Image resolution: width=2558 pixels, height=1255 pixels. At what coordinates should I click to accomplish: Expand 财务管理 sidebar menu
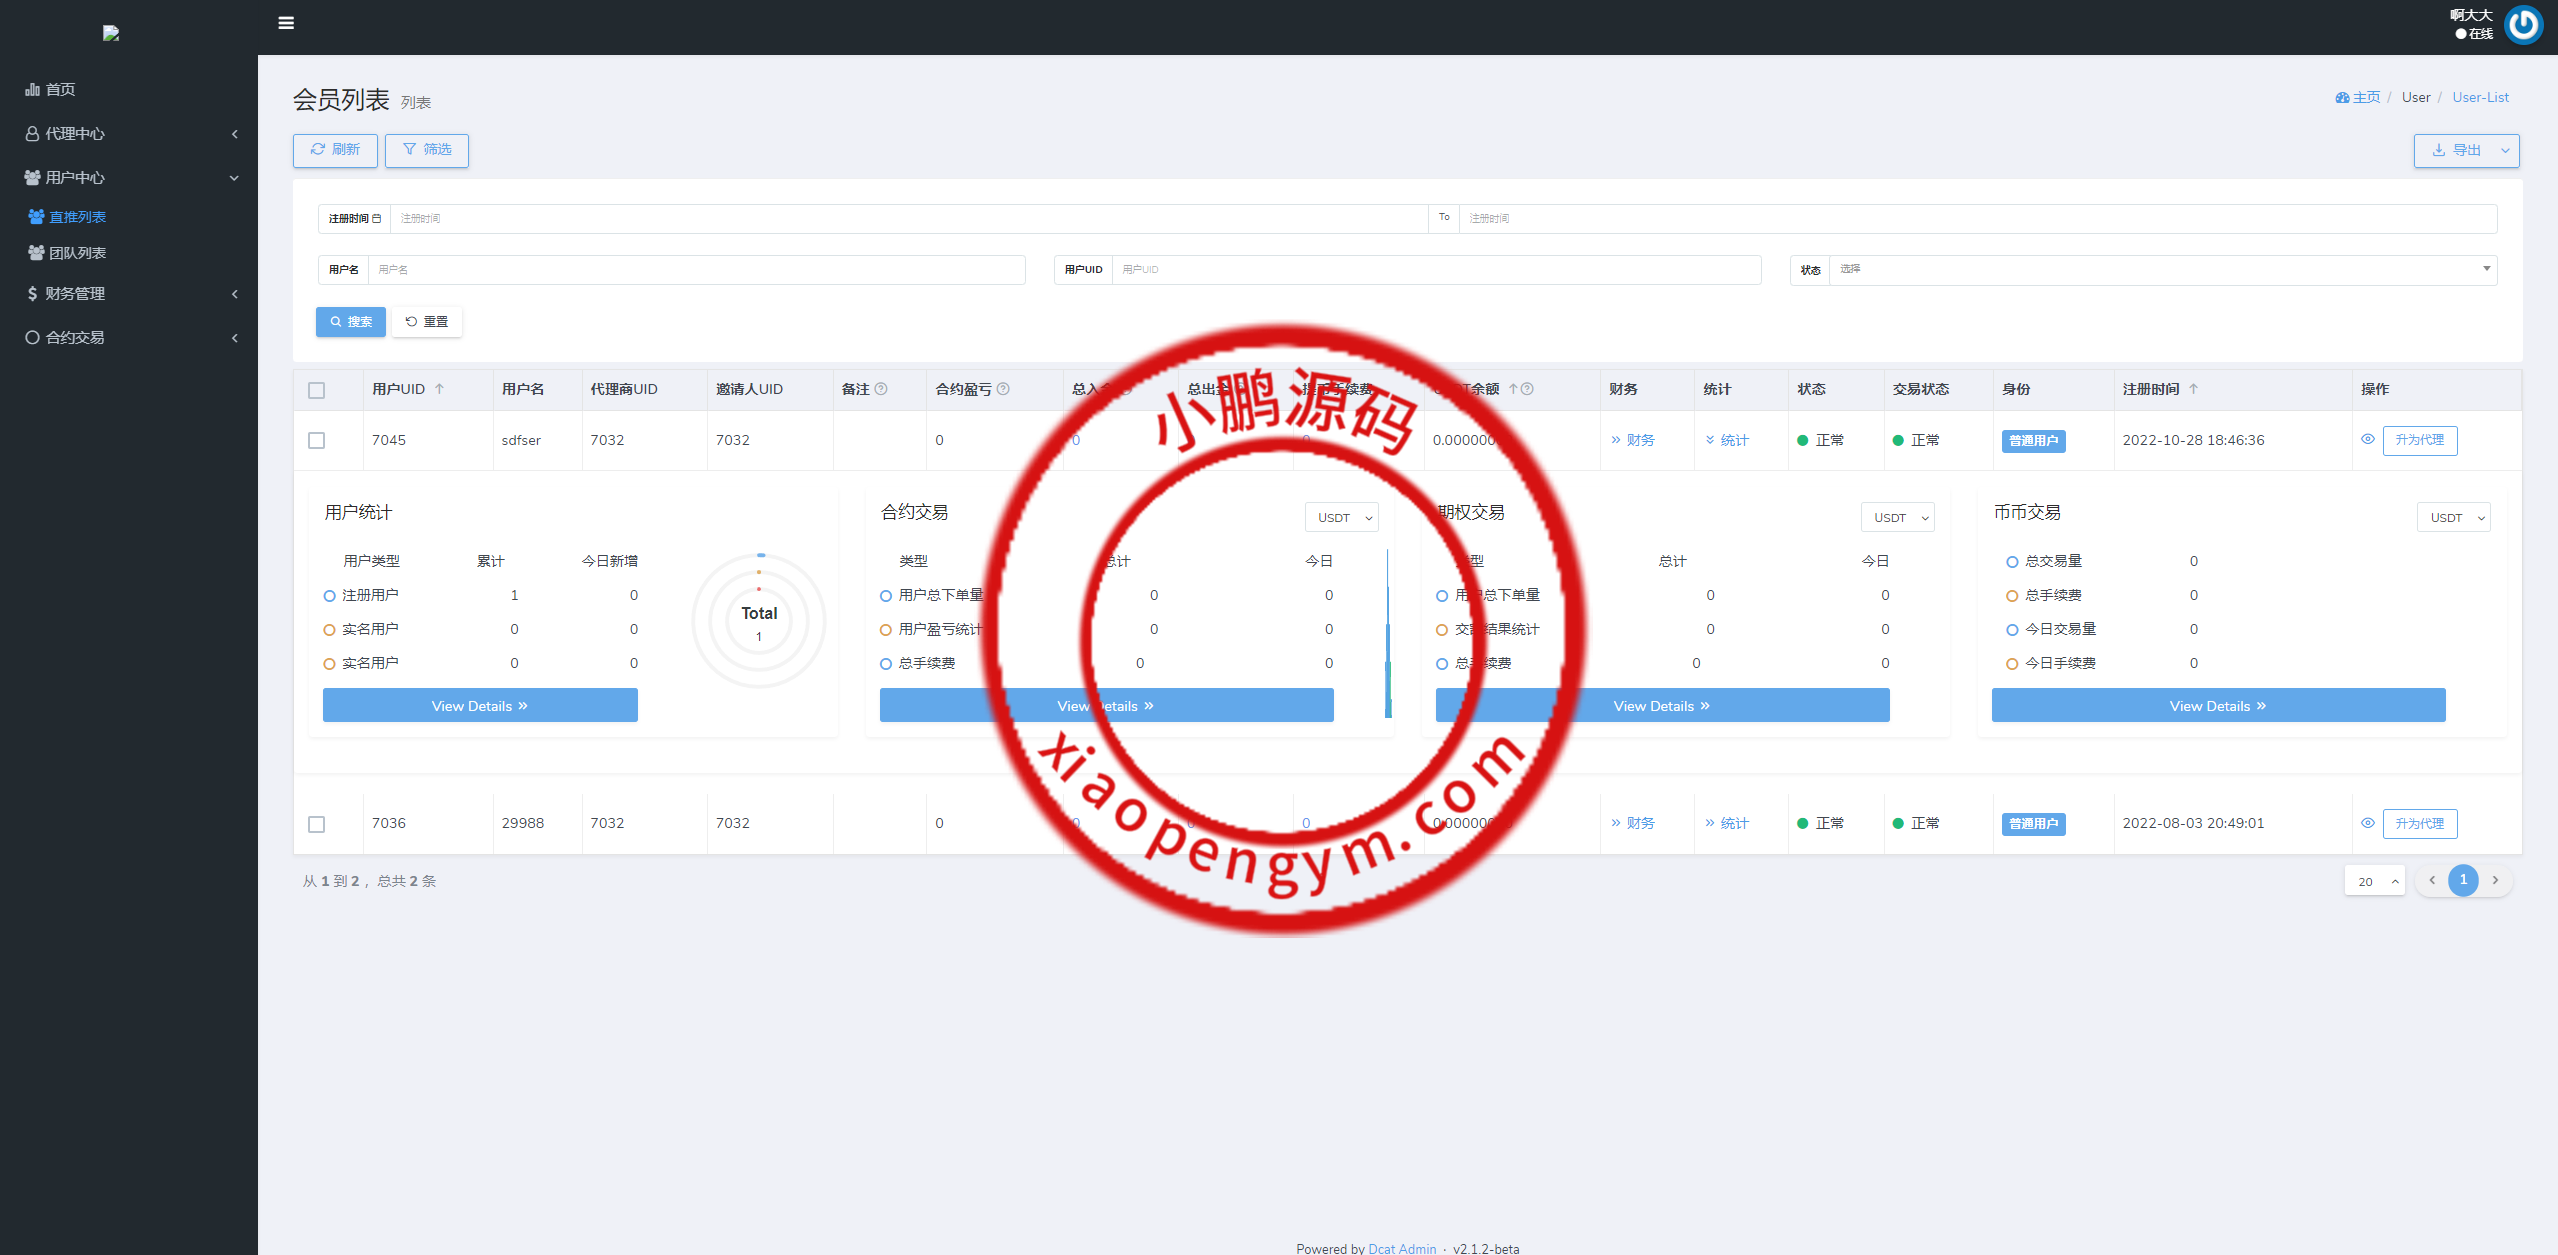tap(75, 293)
